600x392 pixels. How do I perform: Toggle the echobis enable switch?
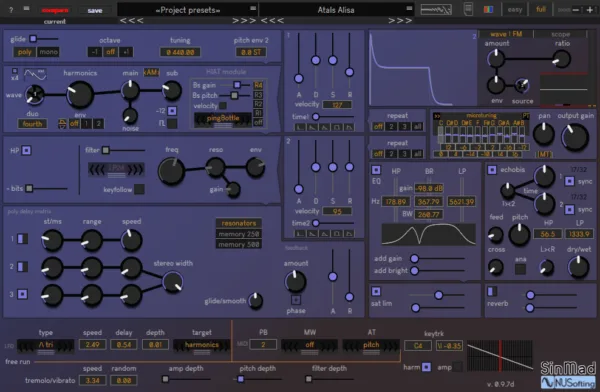coord(492,170)
